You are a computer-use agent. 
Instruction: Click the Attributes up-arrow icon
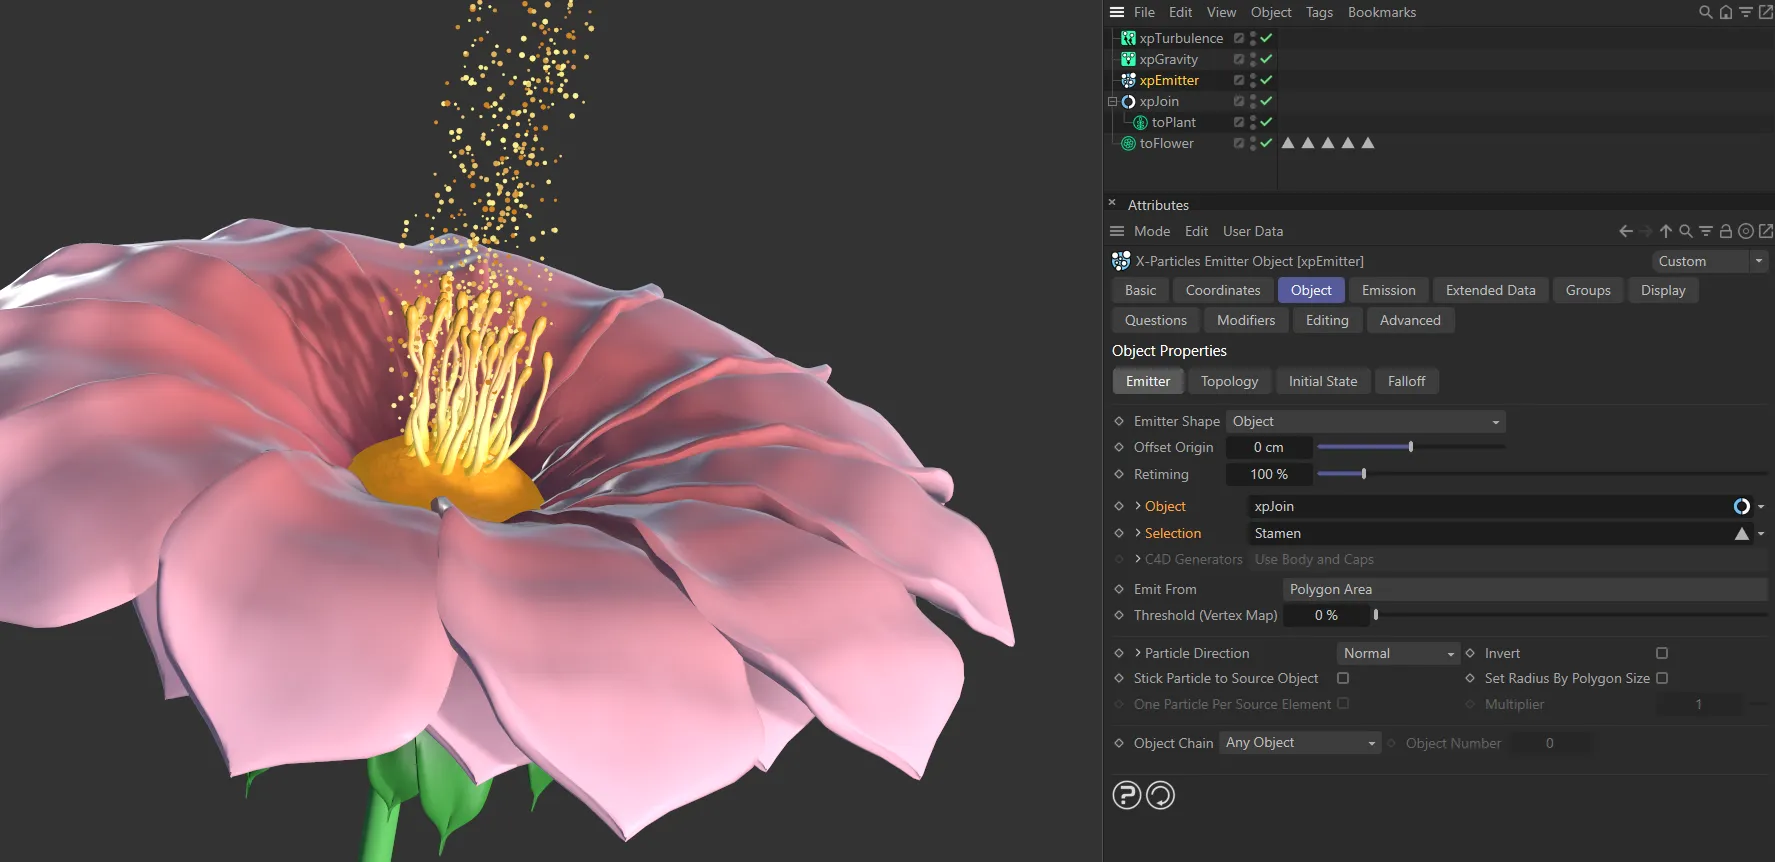(x=1666, y=231)
